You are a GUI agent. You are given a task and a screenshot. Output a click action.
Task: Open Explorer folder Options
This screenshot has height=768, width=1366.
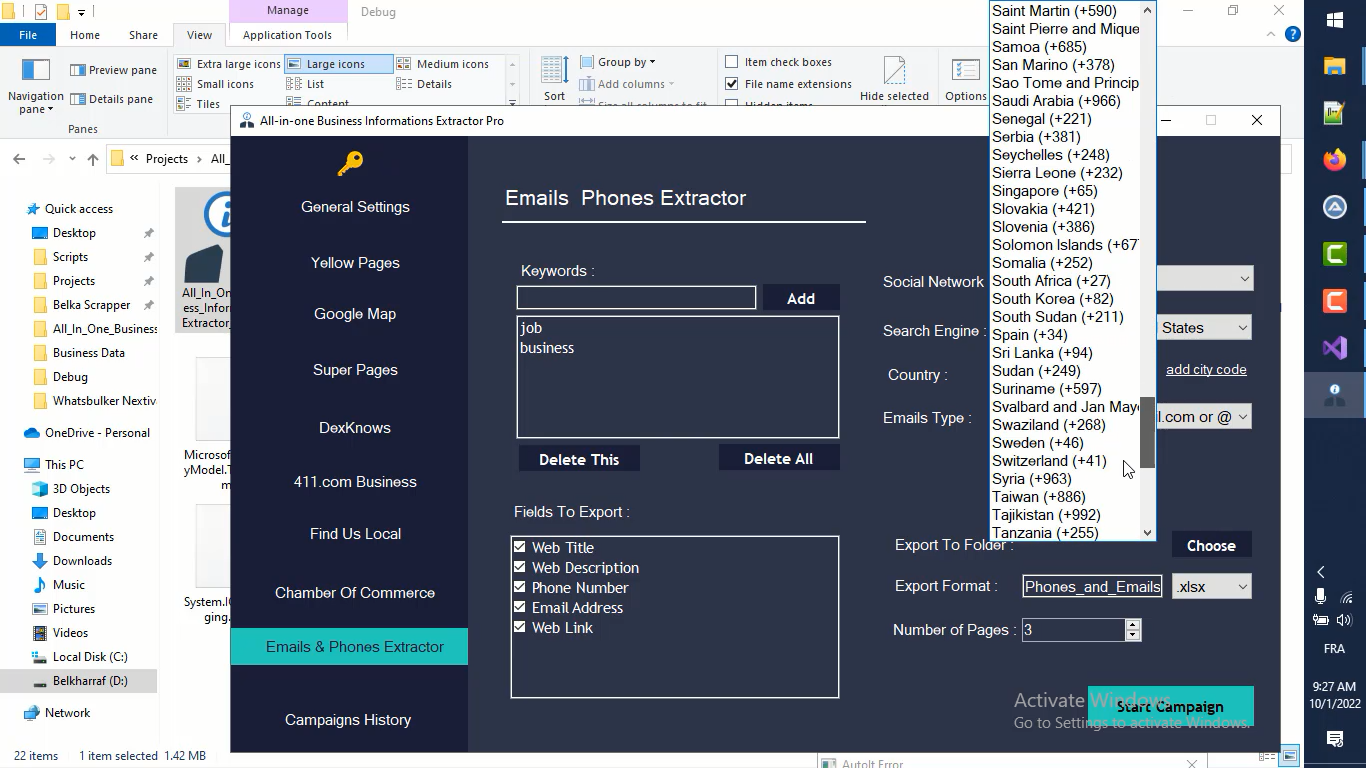click(965, 79)
